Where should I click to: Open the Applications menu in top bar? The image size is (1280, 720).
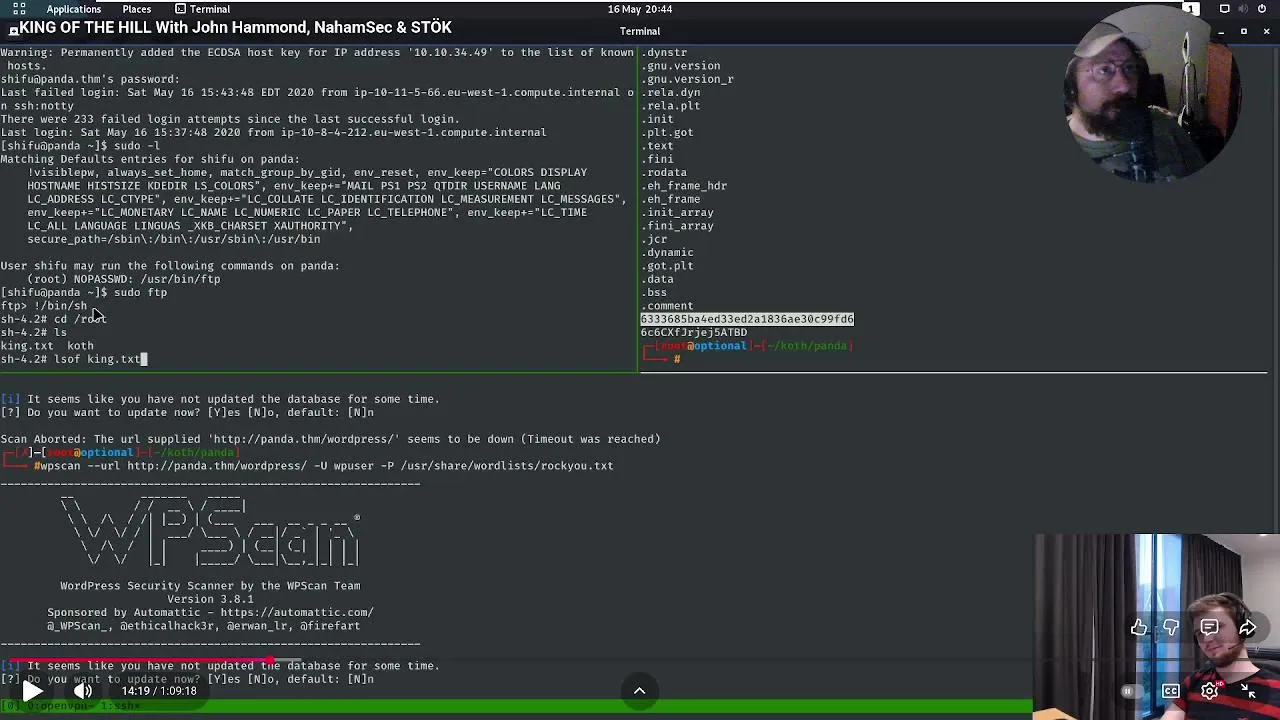[73, 9]
